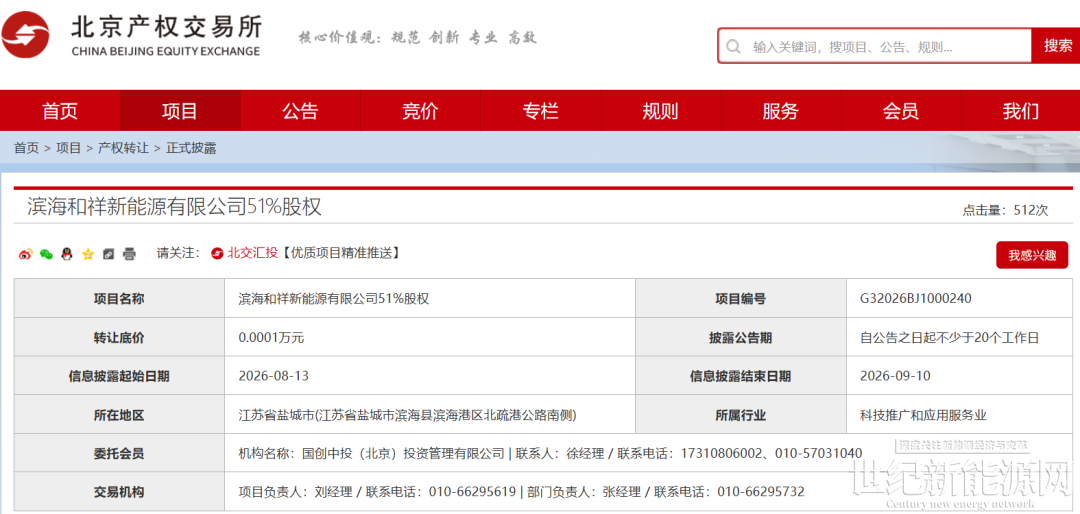The image size is (1080, 514).
Task: Open the 产权转让 breadcrumb link
Action: (123, 148)
